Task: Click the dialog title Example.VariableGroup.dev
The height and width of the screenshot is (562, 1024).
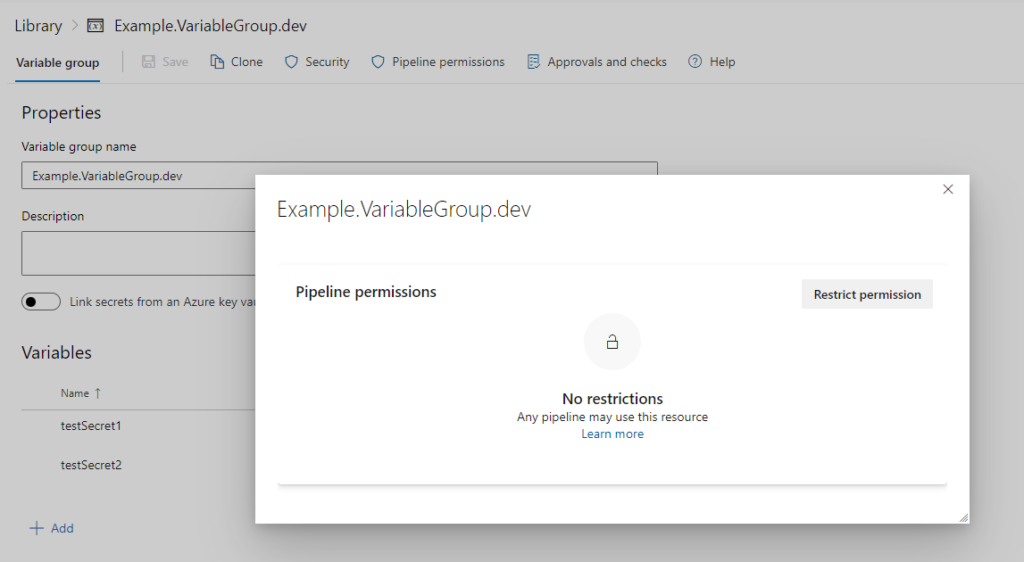Action: tap(404, 210)
